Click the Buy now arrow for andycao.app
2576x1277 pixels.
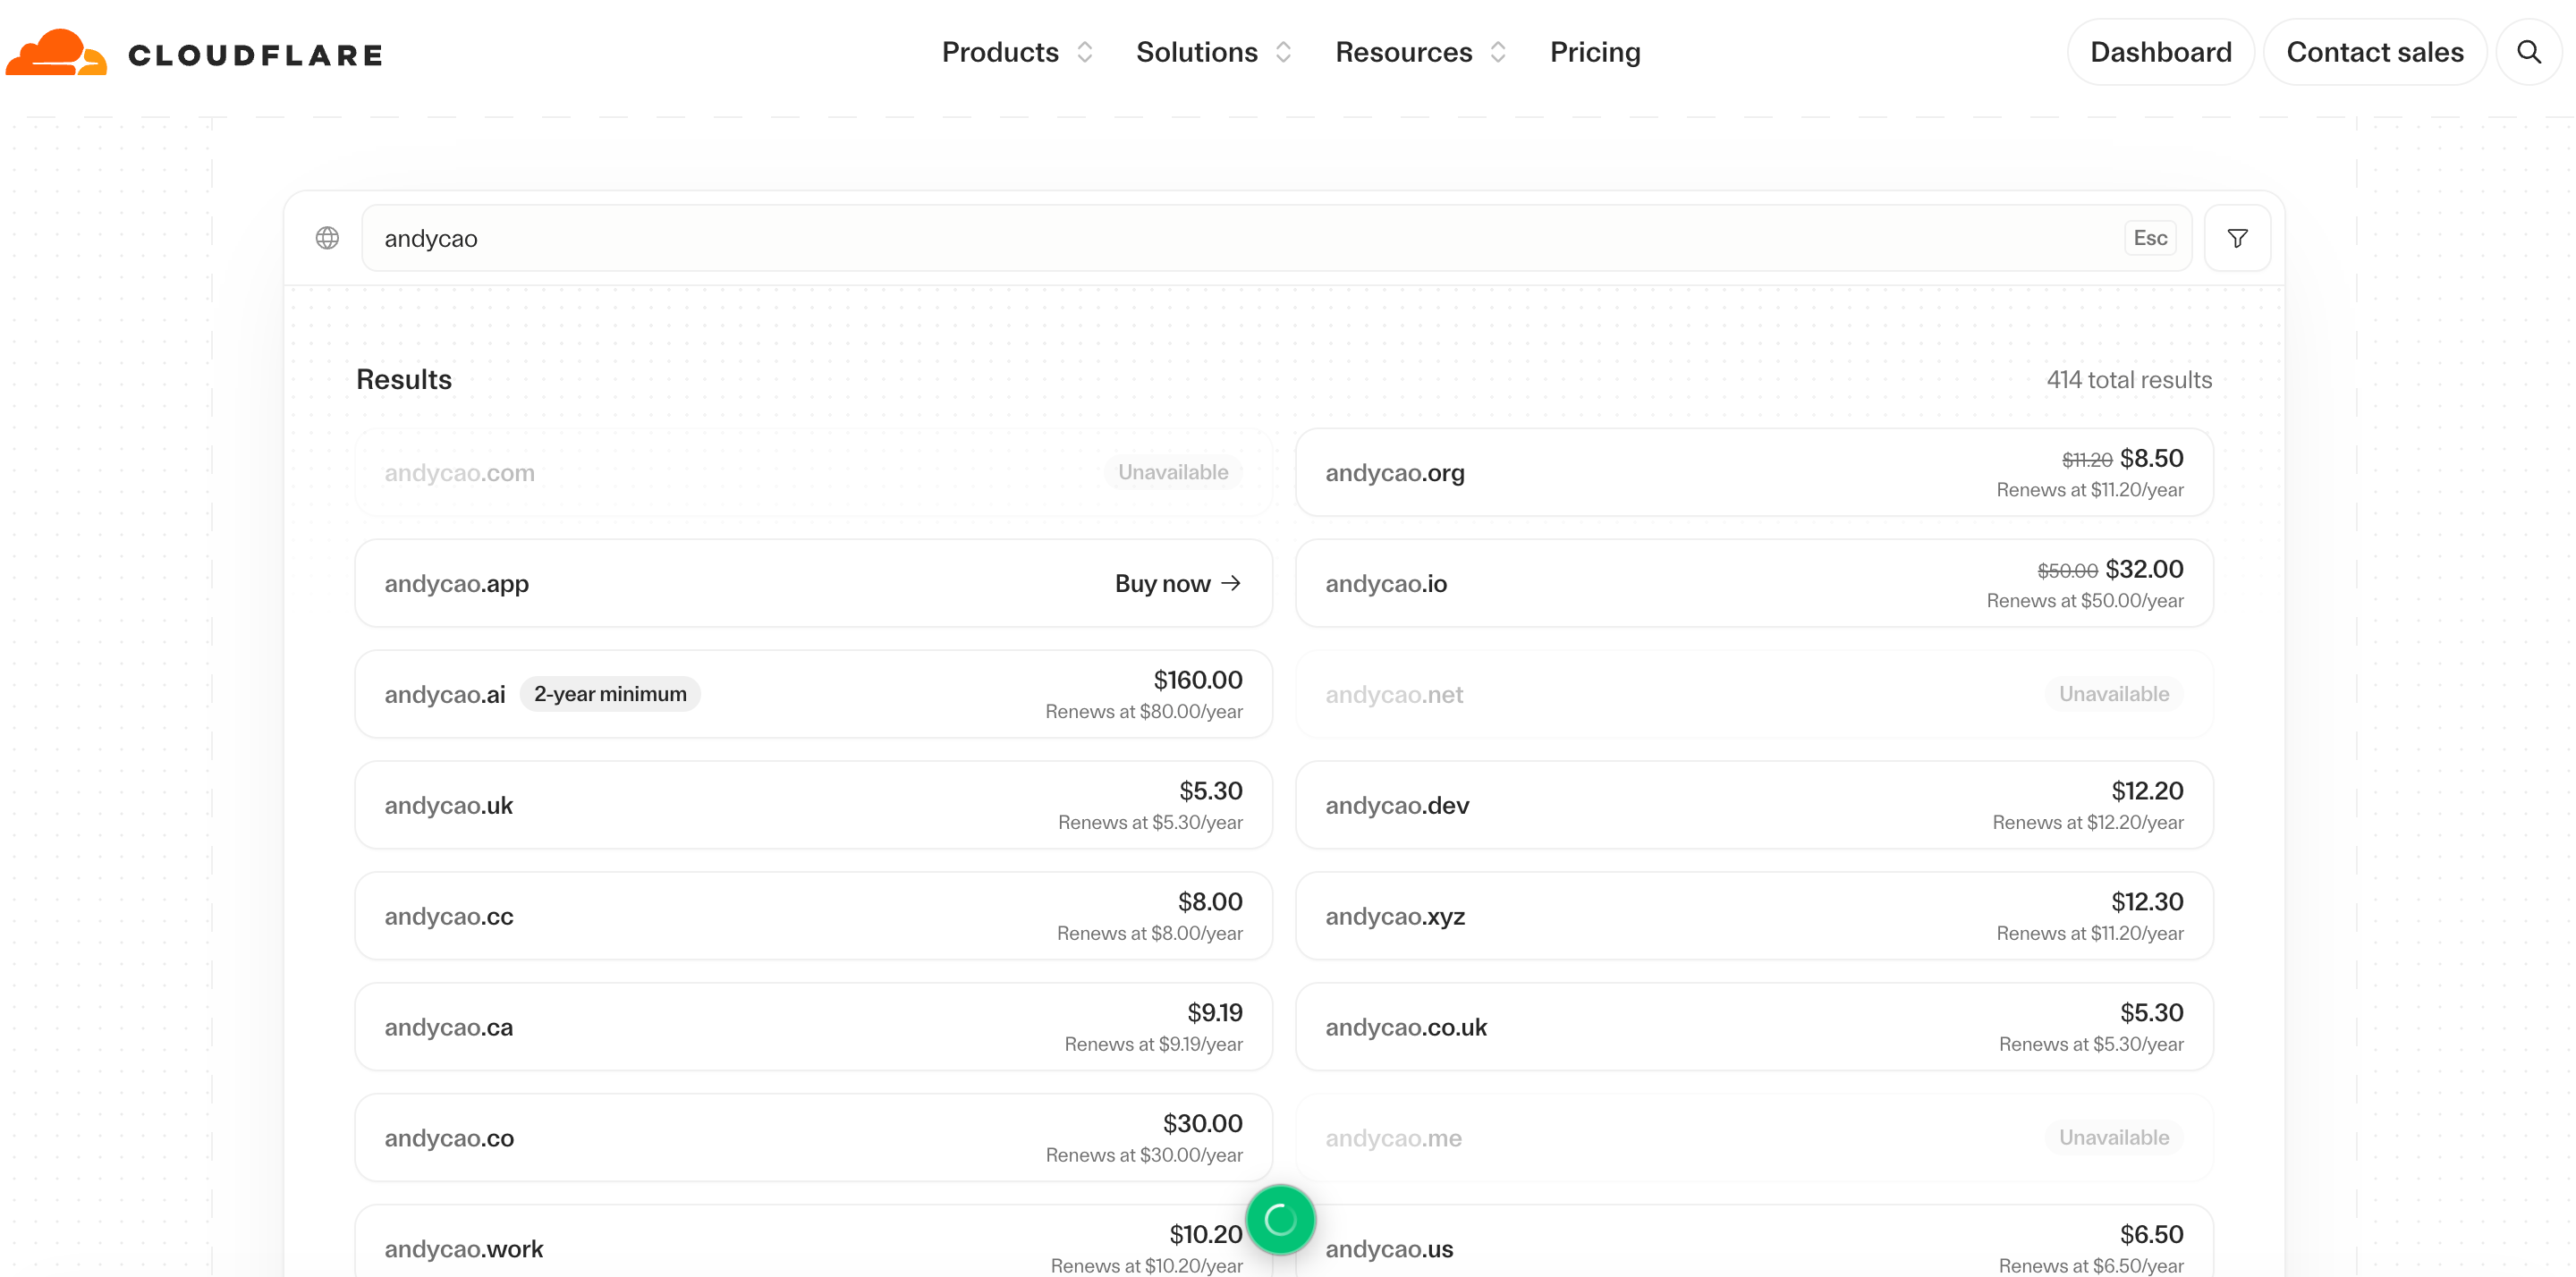1178,583
